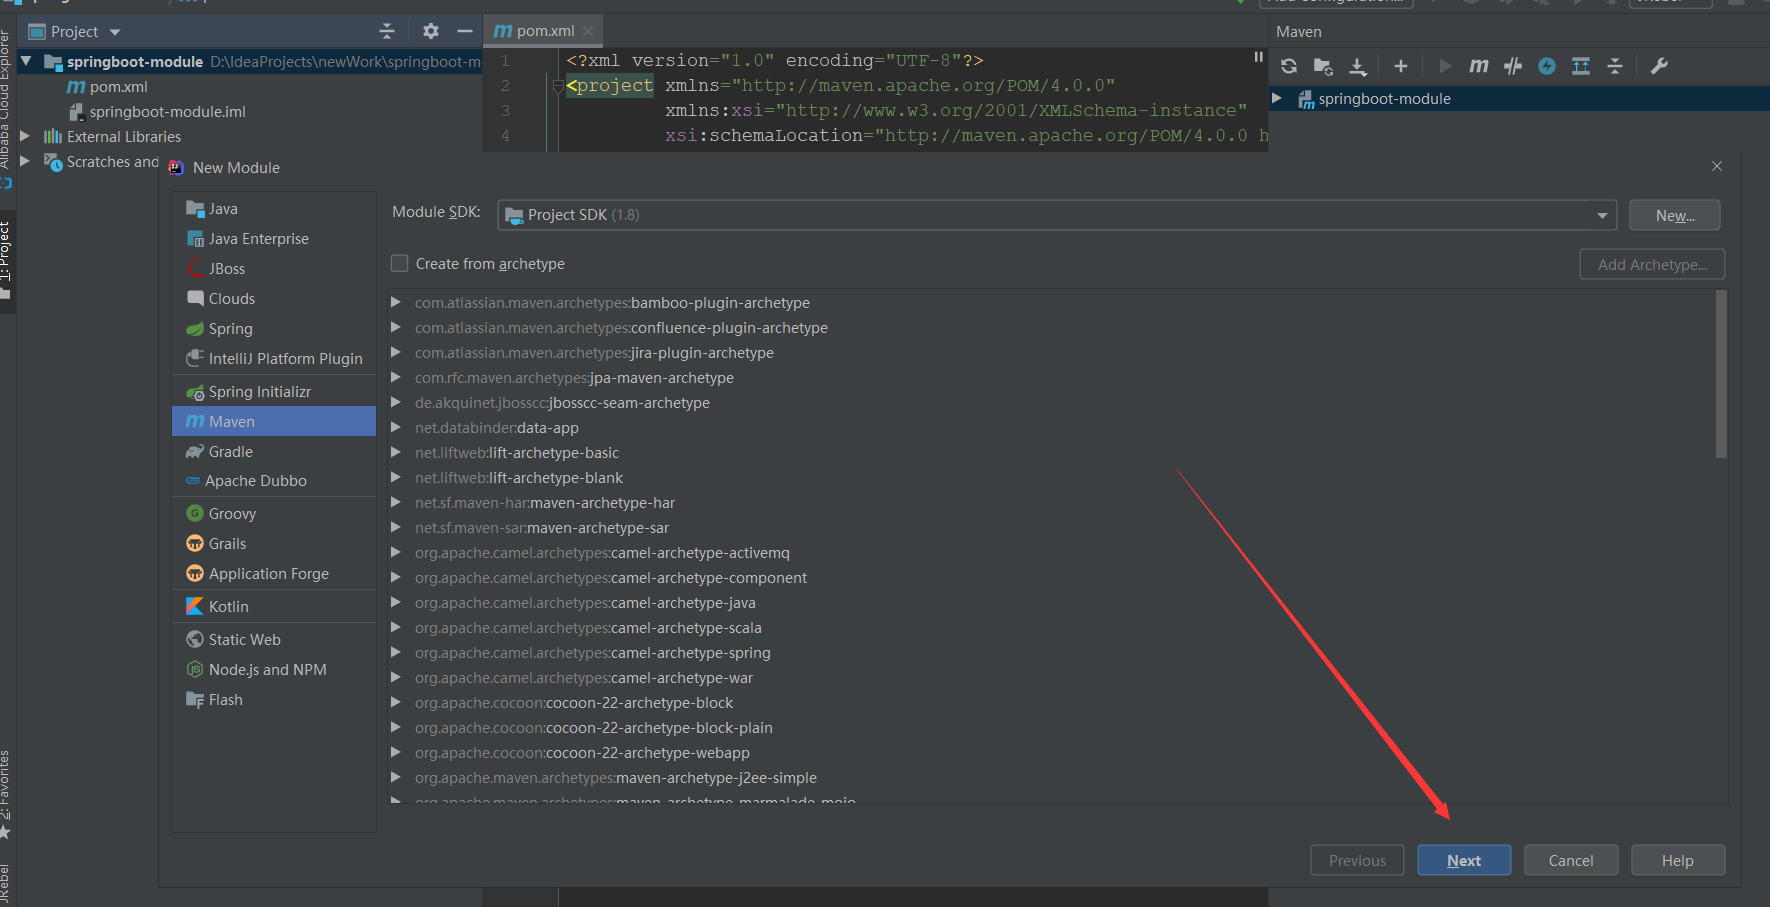Click the Cancel button
The image size is (1770, 907).
click(x=1571, y=860)
